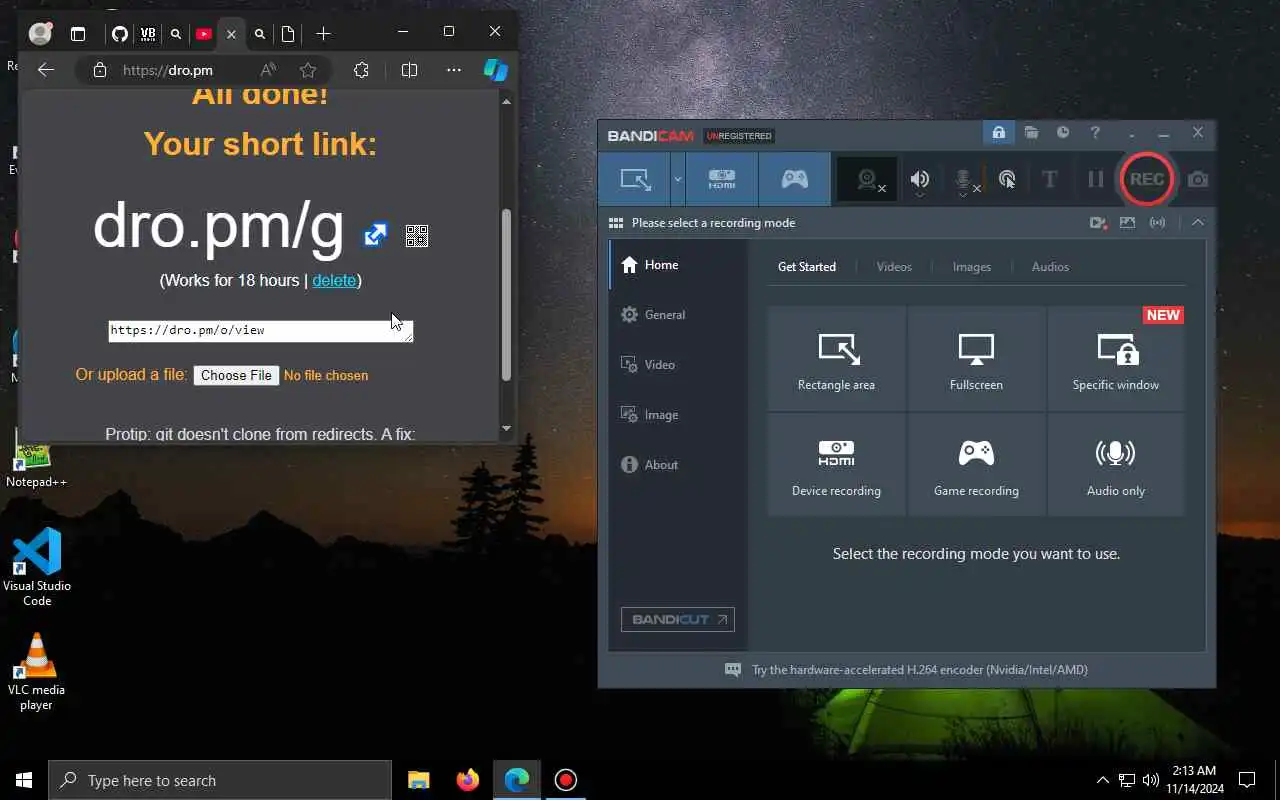1280x800 pixels.
Task: Go back with Edge's back arrow
Action: point(45,70)
